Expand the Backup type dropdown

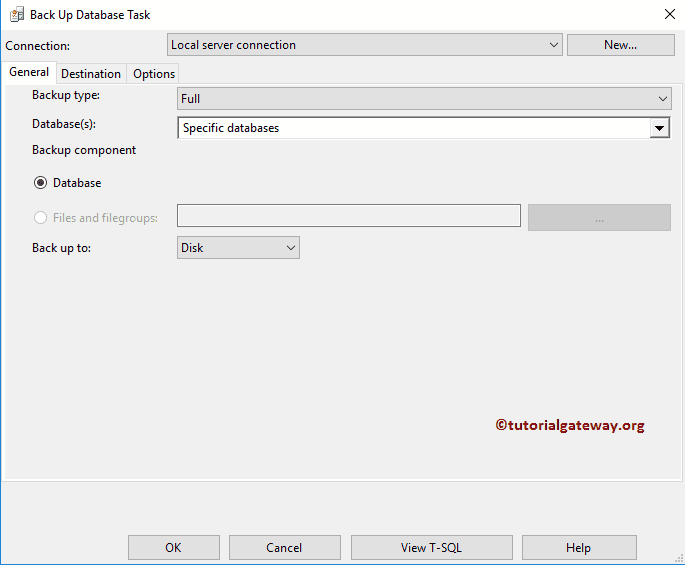coord(424,99)
